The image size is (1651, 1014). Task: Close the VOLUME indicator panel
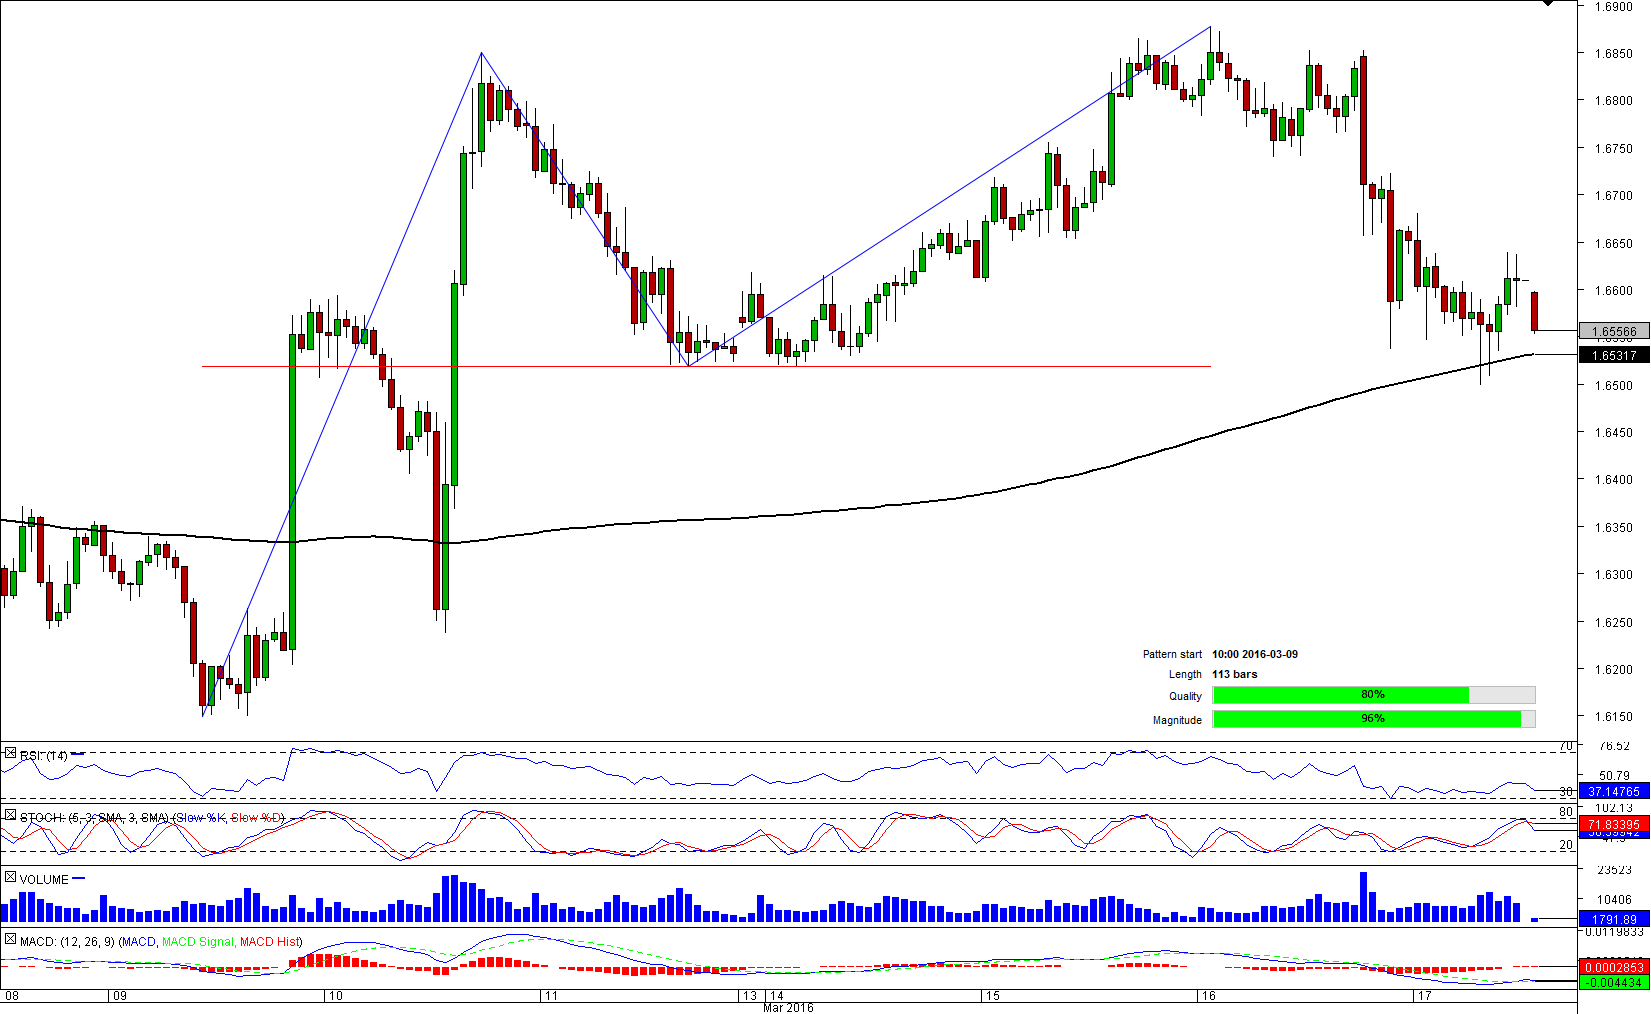(10, 877)
